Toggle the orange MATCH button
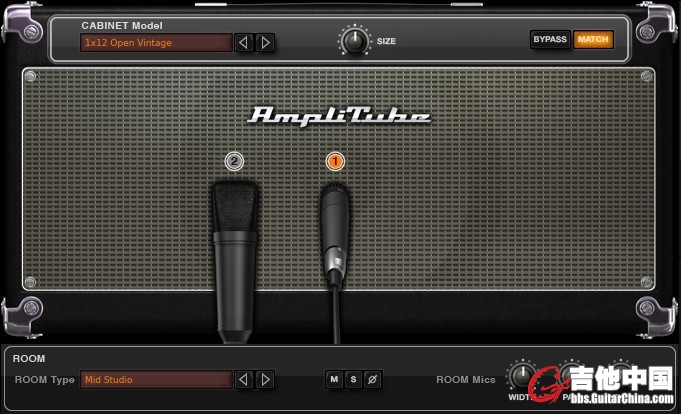The height and width of the screenshot is (414, 681). [593, 40]
